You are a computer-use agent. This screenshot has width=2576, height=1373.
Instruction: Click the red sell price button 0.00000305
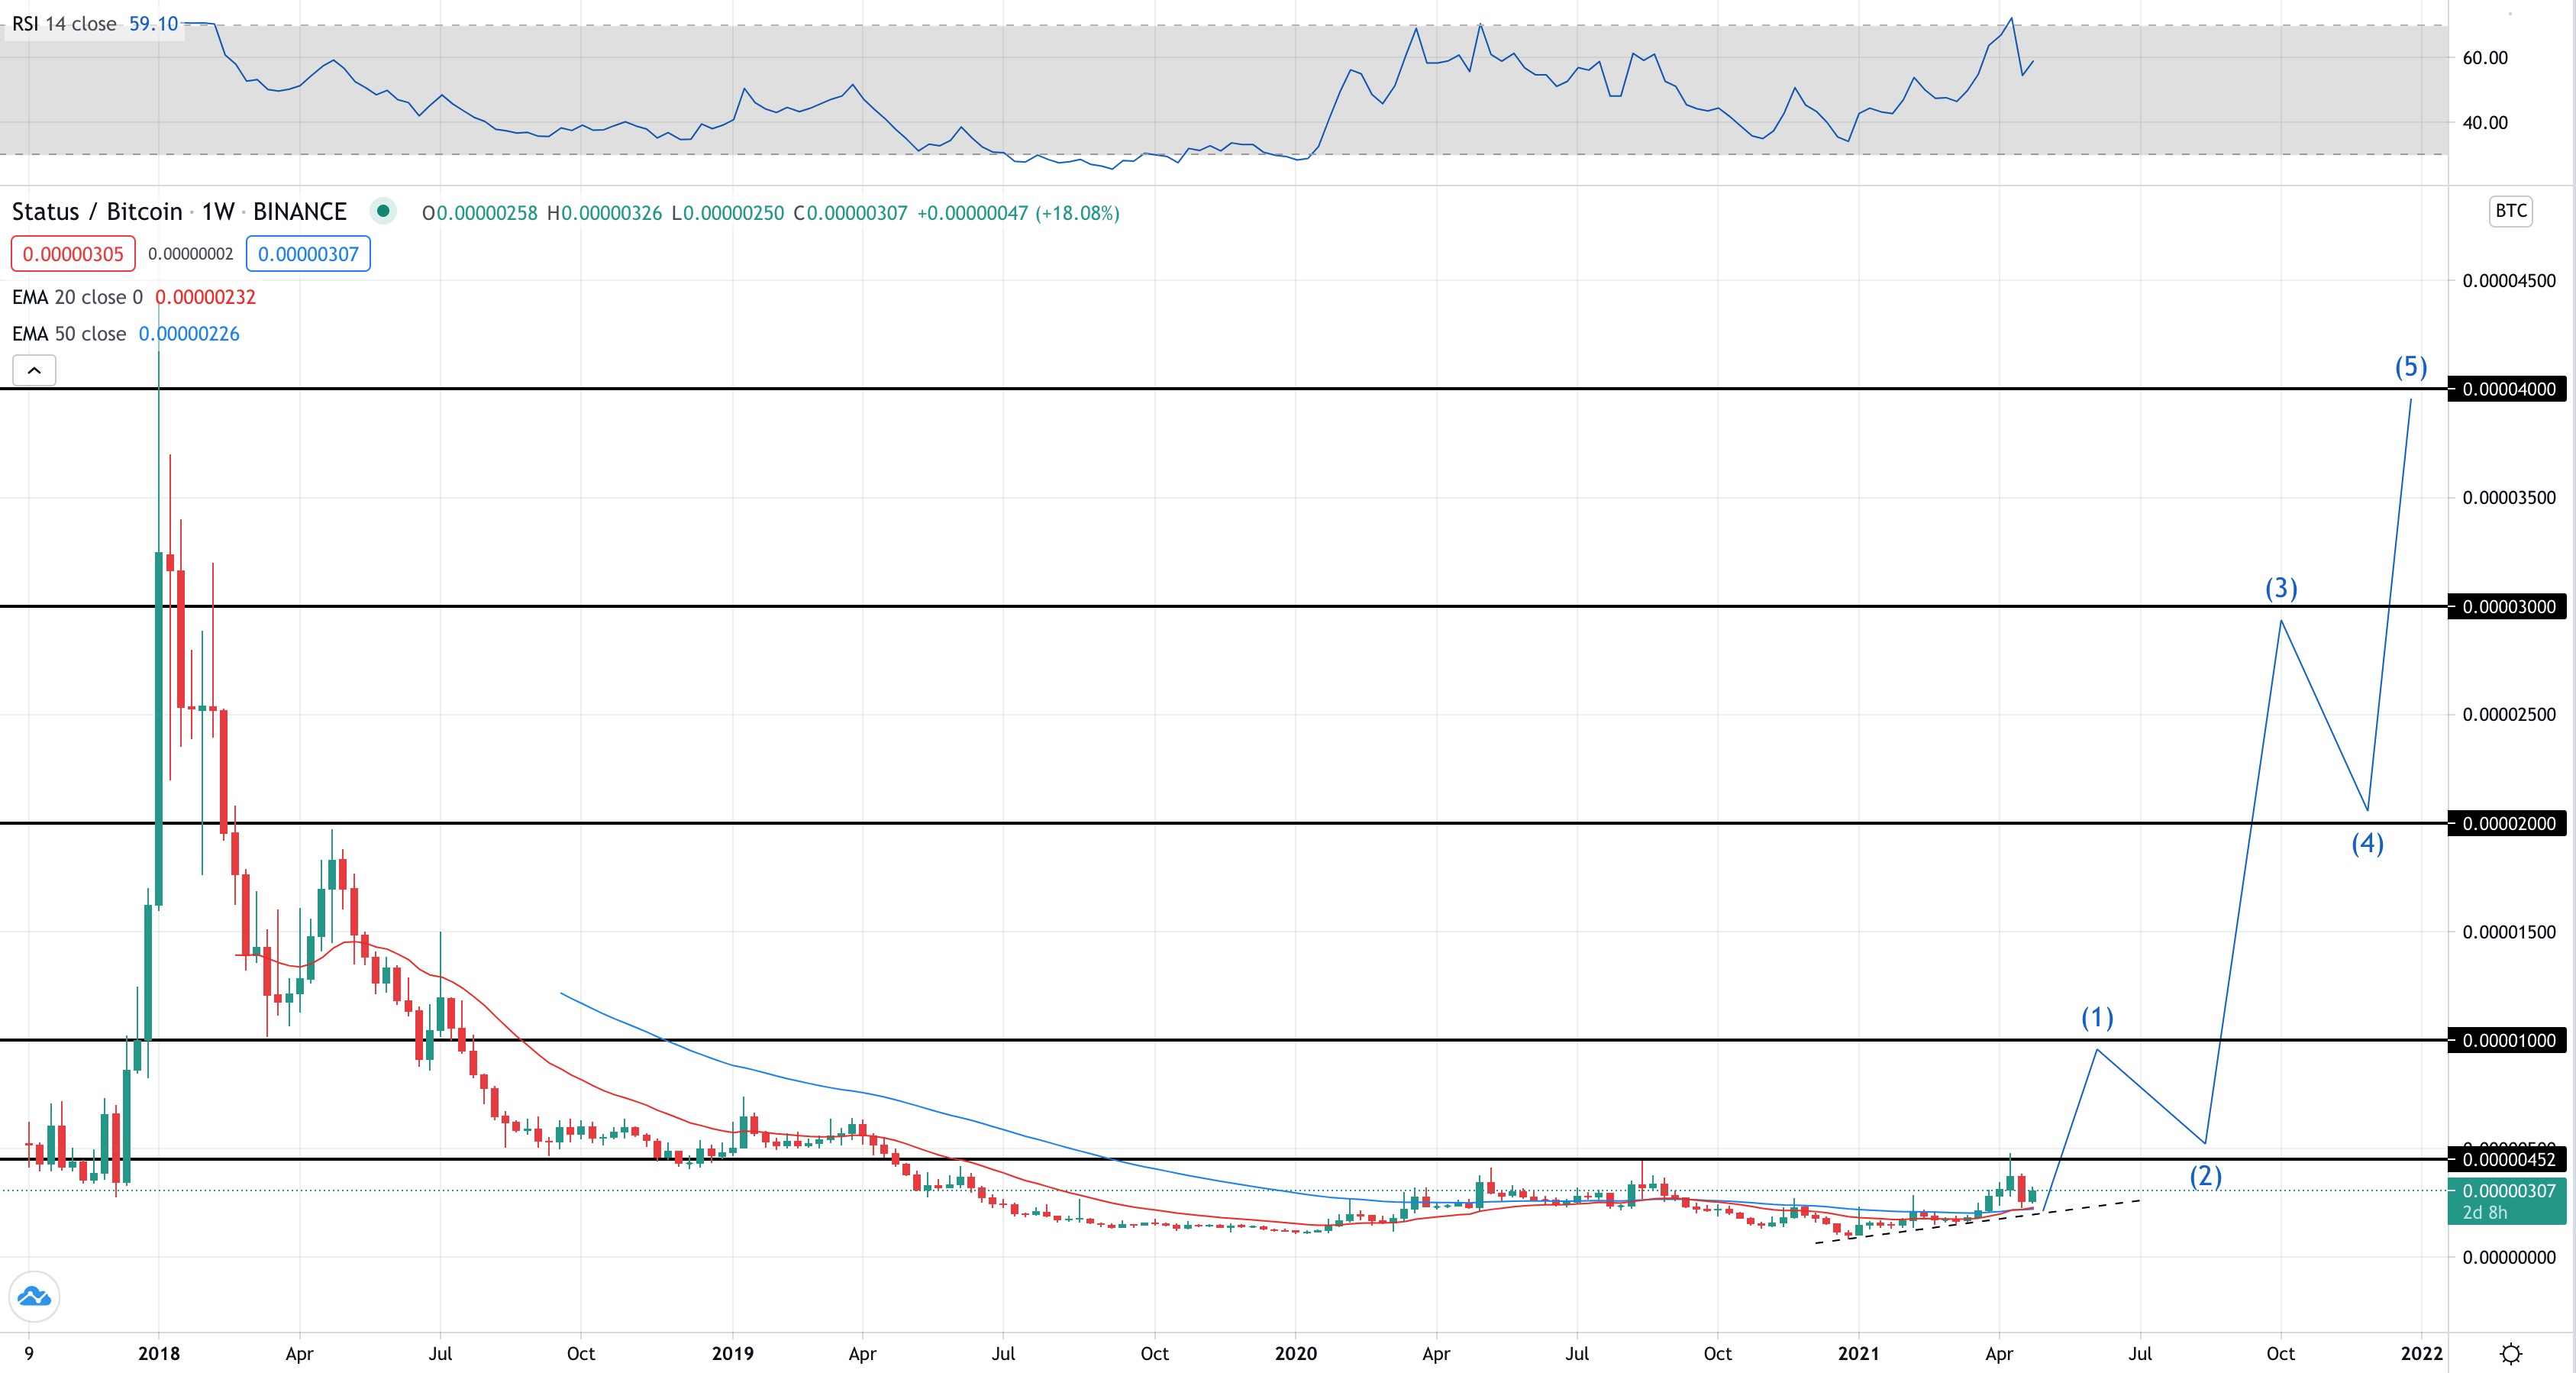(73, 254)
